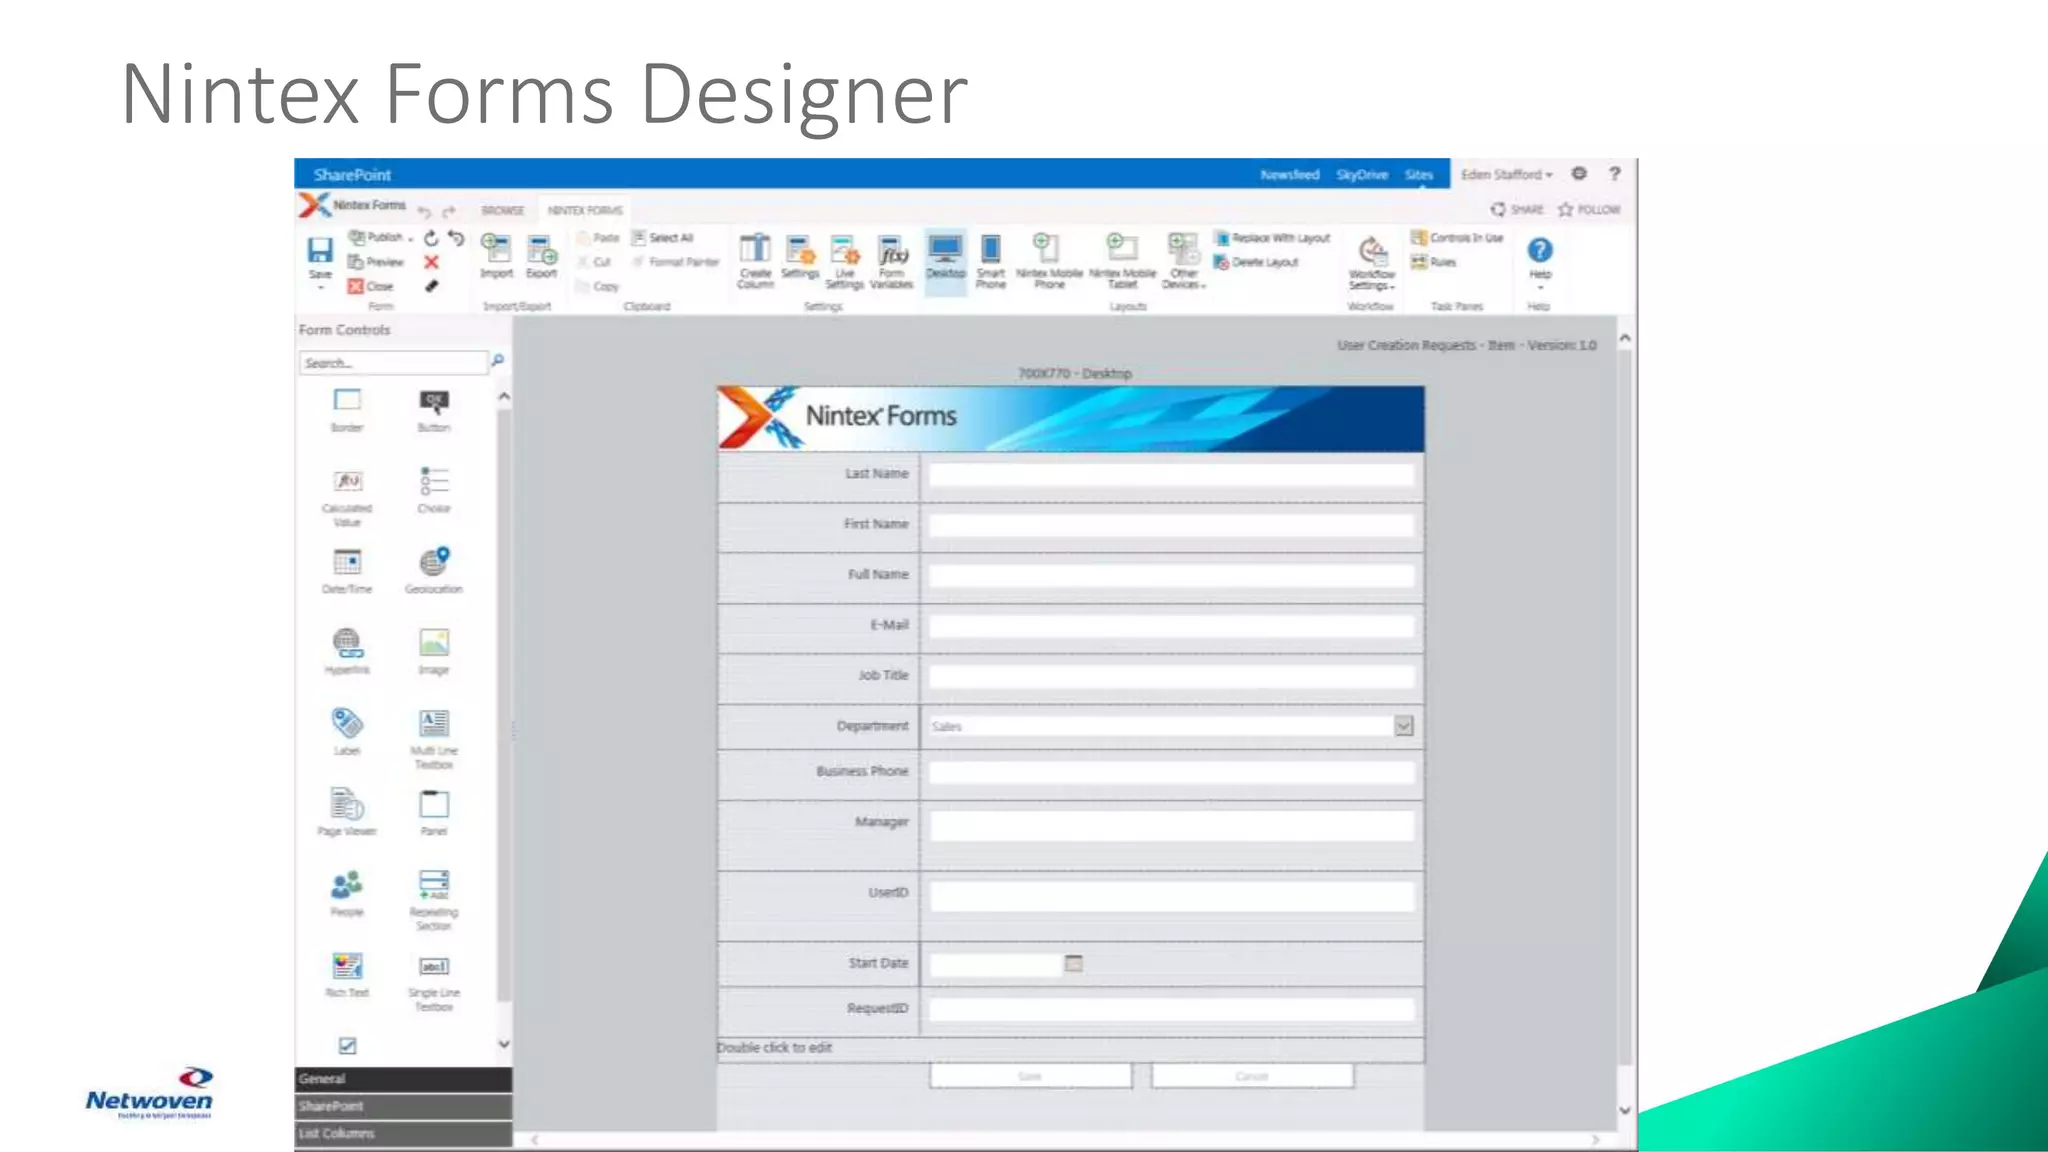Select the Image control
2048x1152 pixels.
tap(434, 652)
